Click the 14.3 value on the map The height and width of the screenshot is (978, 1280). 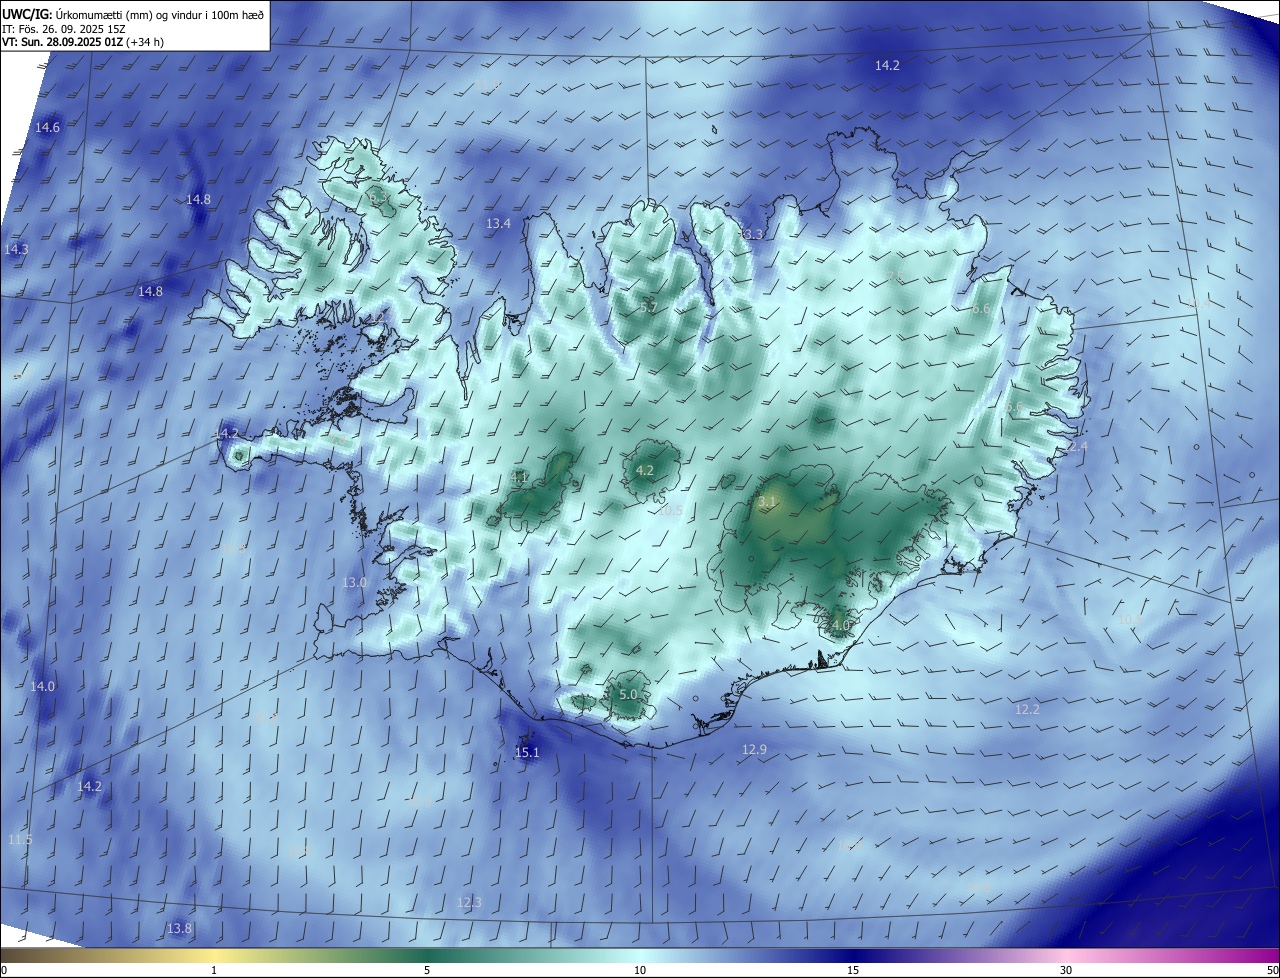point(16,249)
